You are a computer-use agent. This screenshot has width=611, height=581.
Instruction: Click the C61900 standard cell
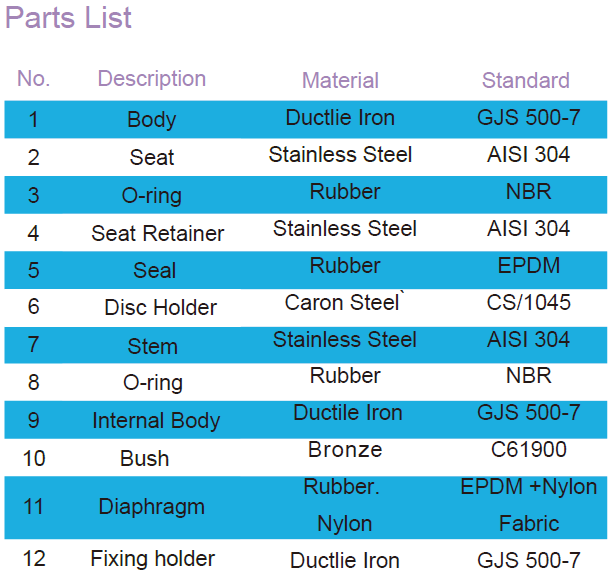pyautogui.click(x=529, y=449)
